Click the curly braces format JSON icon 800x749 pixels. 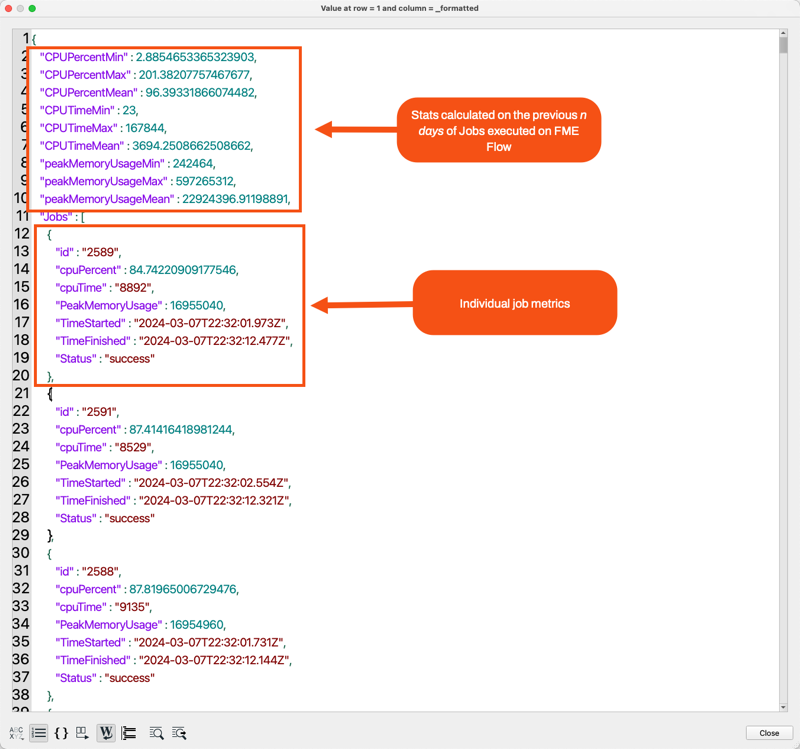[x=61, y=733]
